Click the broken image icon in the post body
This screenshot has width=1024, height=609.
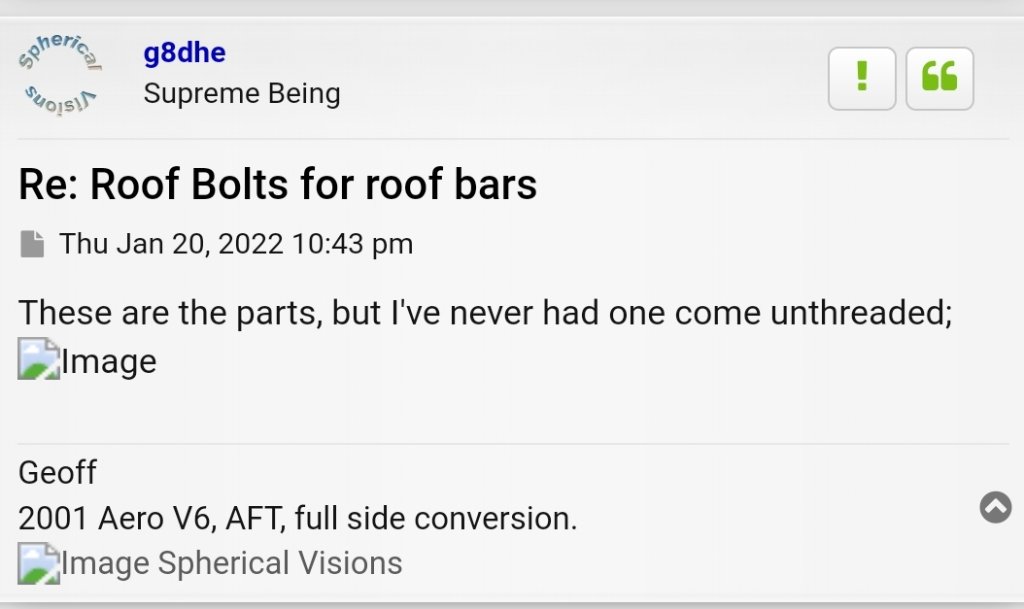tap(38, 360)
